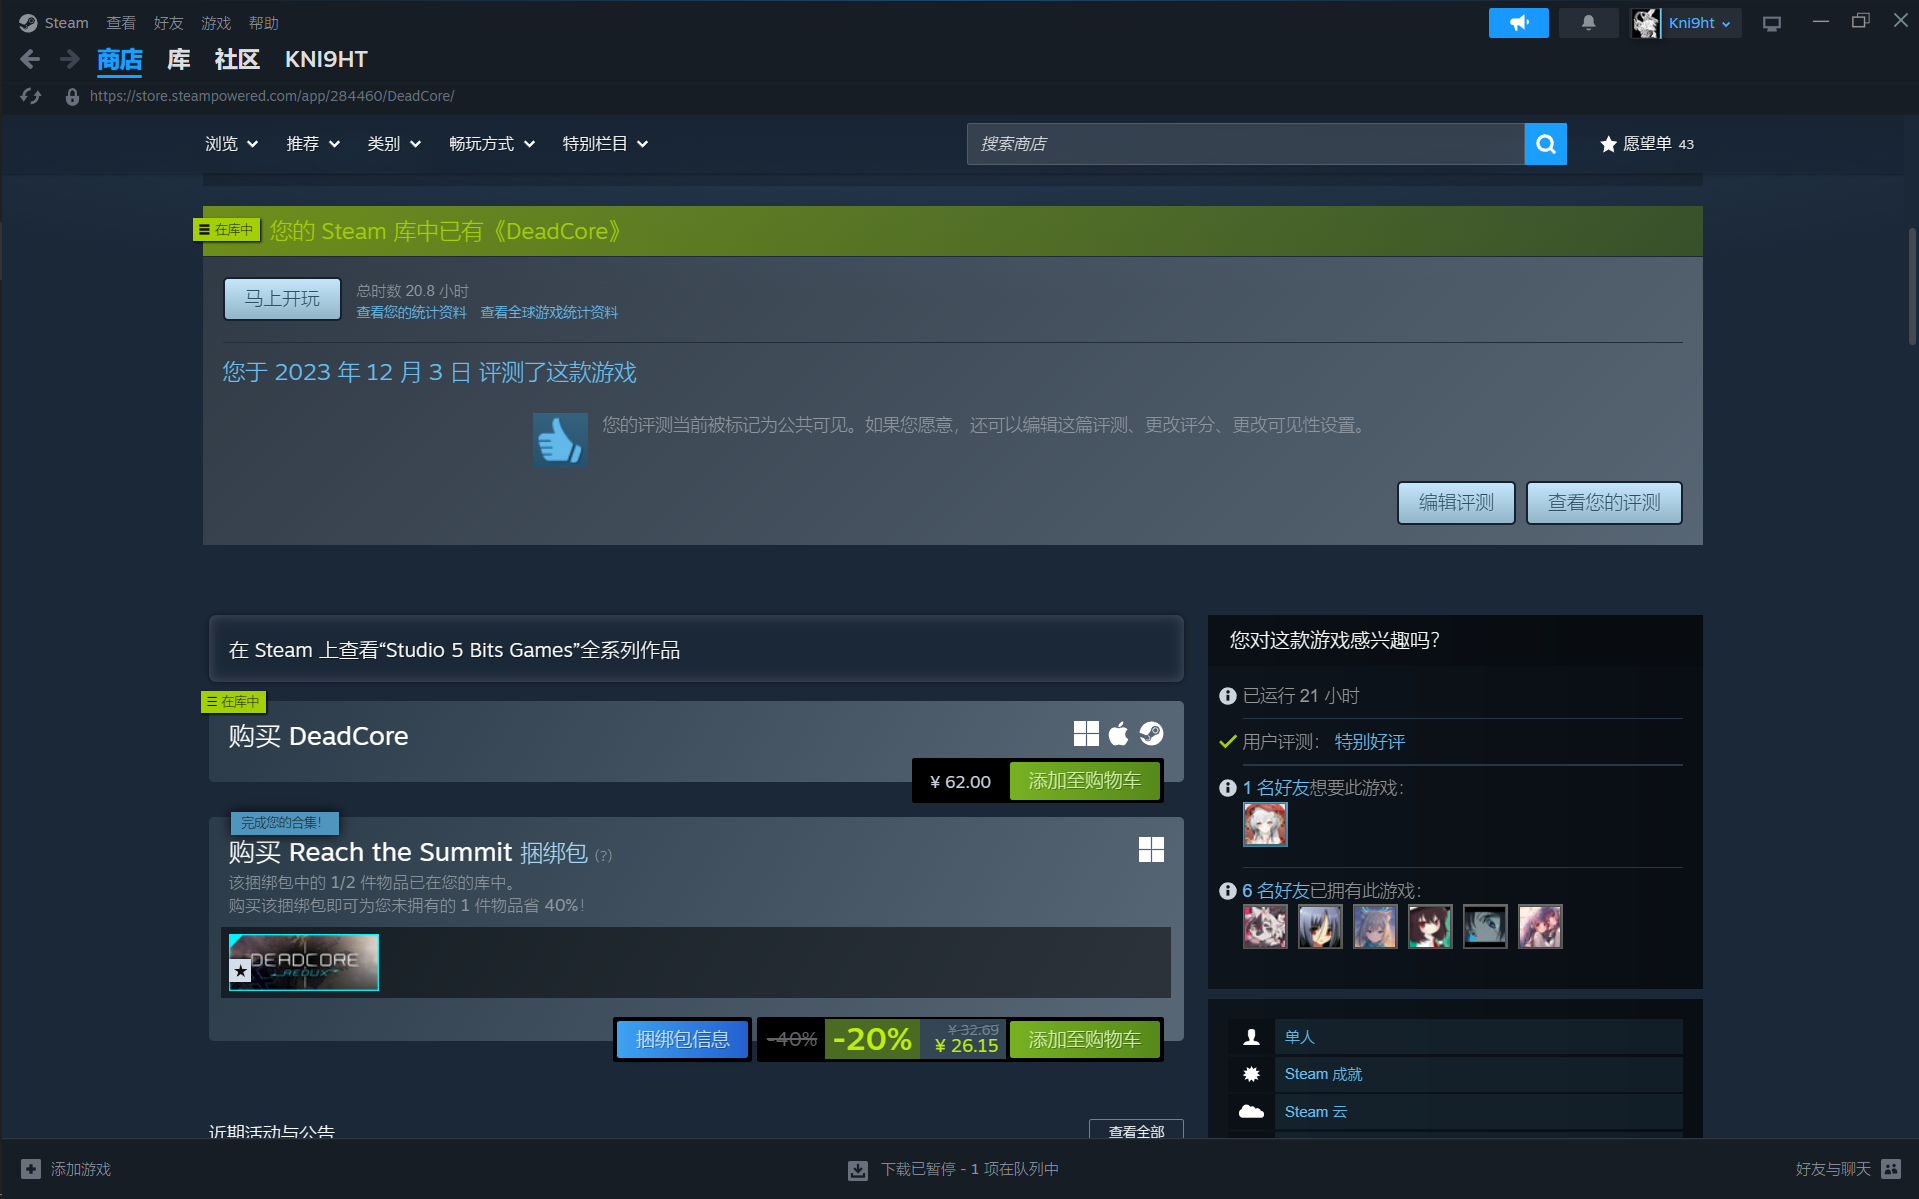Click the 马上开玩 play button
The height and width of the screenshot is (1199, 1919).
282,299
